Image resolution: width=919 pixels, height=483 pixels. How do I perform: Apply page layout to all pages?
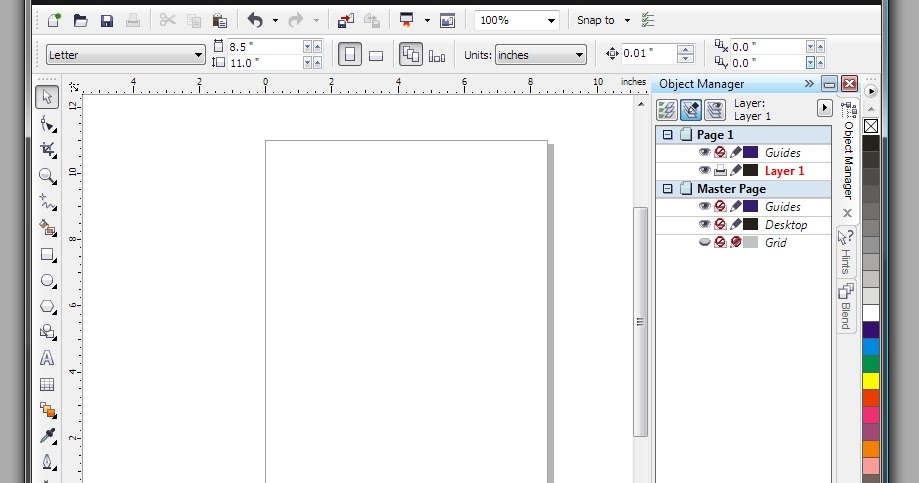click(411, 55)
